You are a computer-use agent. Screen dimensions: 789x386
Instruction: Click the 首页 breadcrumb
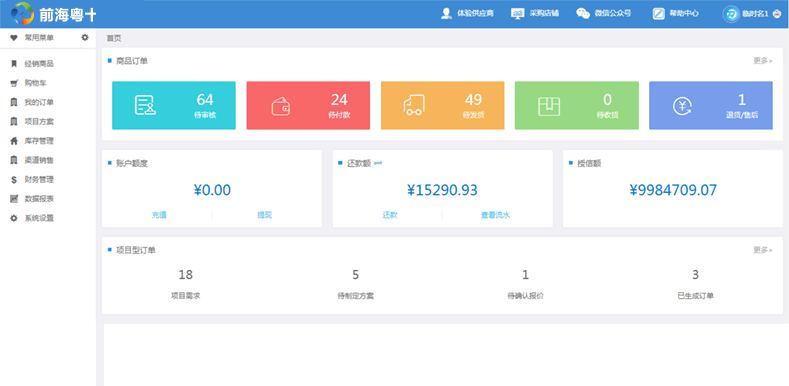(114, 38)
